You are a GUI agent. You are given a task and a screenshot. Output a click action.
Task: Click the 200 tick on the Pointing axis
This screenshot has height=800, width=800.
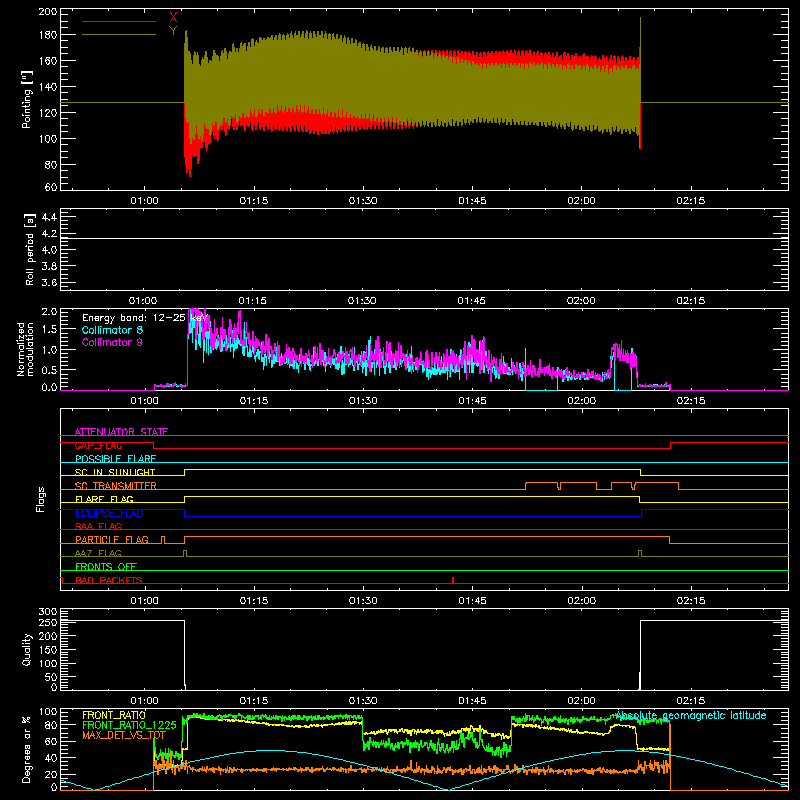point(48,12)
